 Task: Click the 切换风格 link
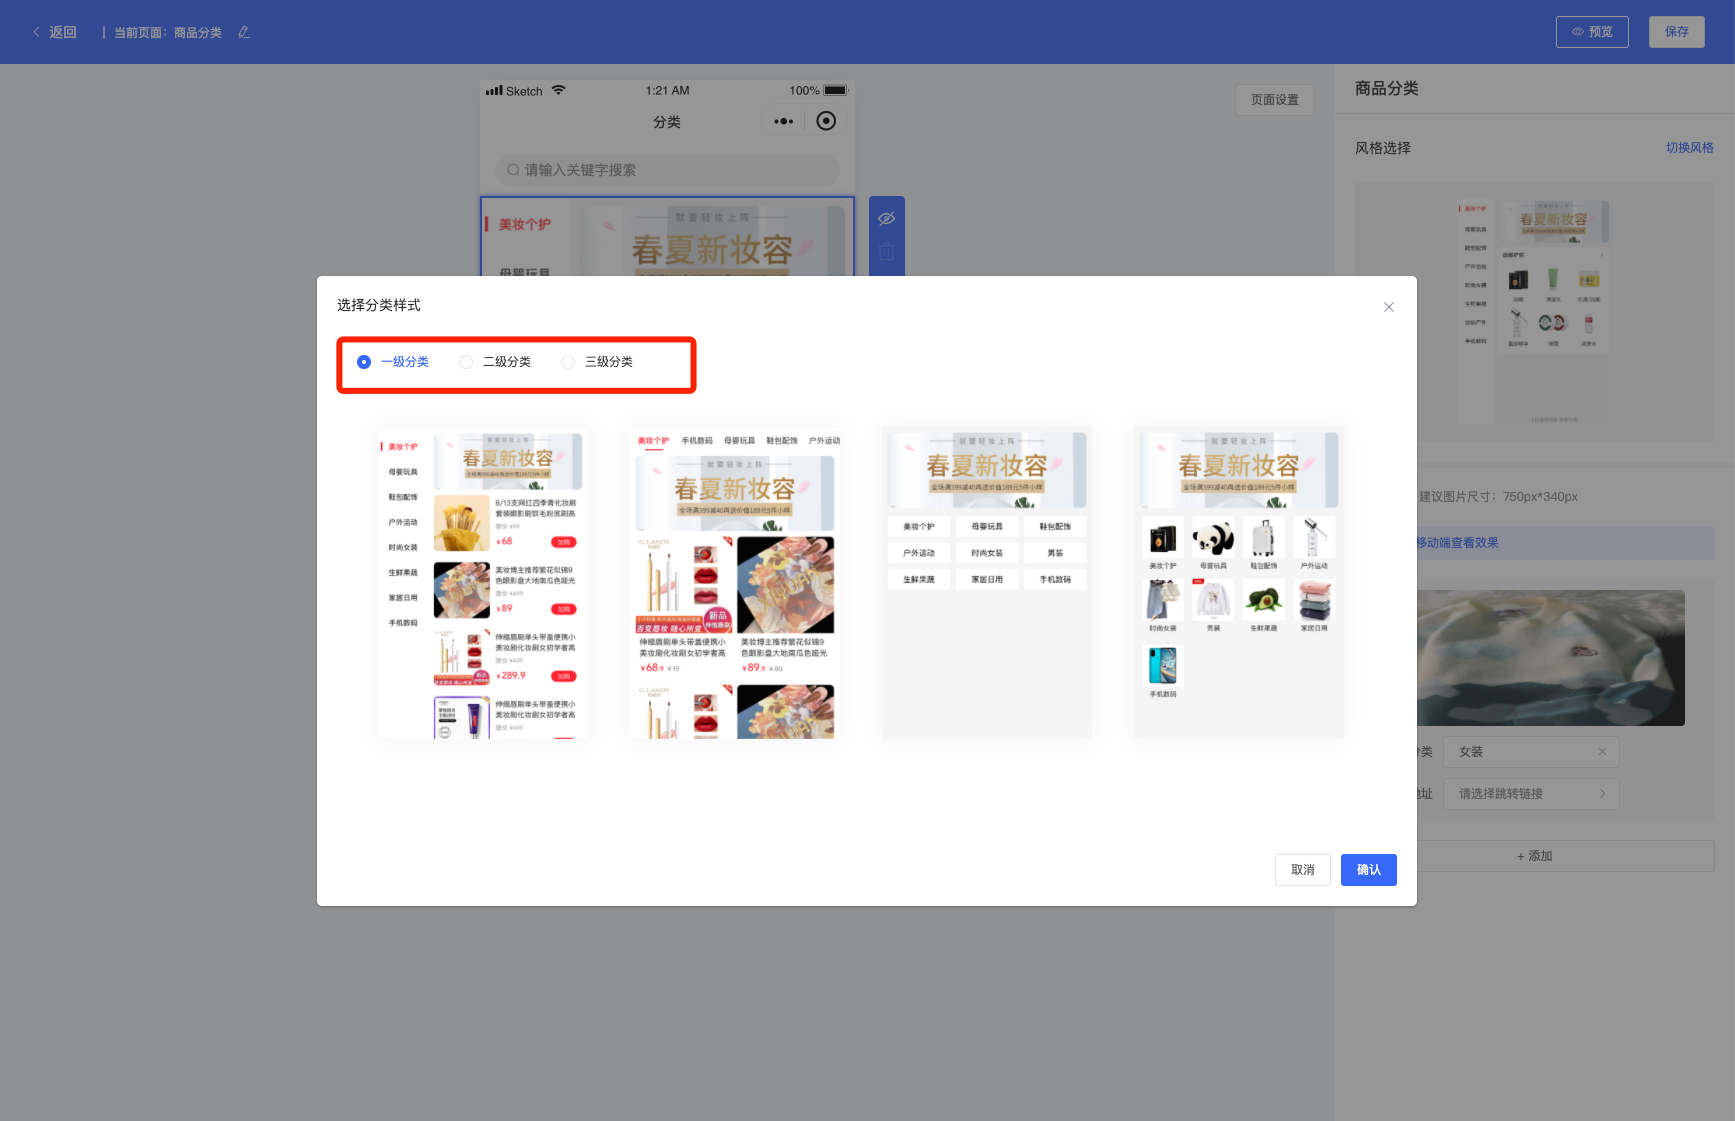pyautogui.click(x=1689, y=148)
